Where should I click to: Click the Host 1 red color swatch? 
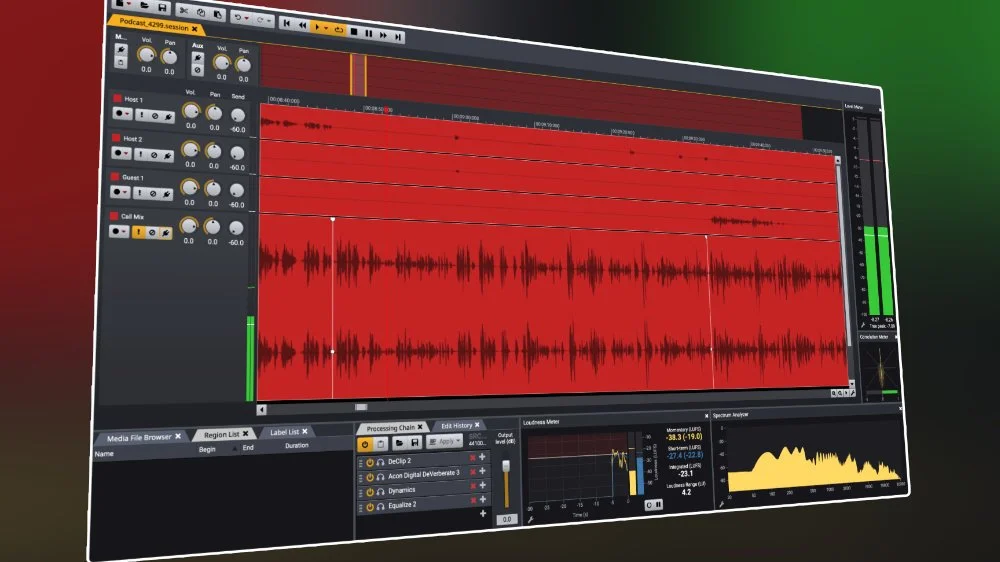[117, 98]
